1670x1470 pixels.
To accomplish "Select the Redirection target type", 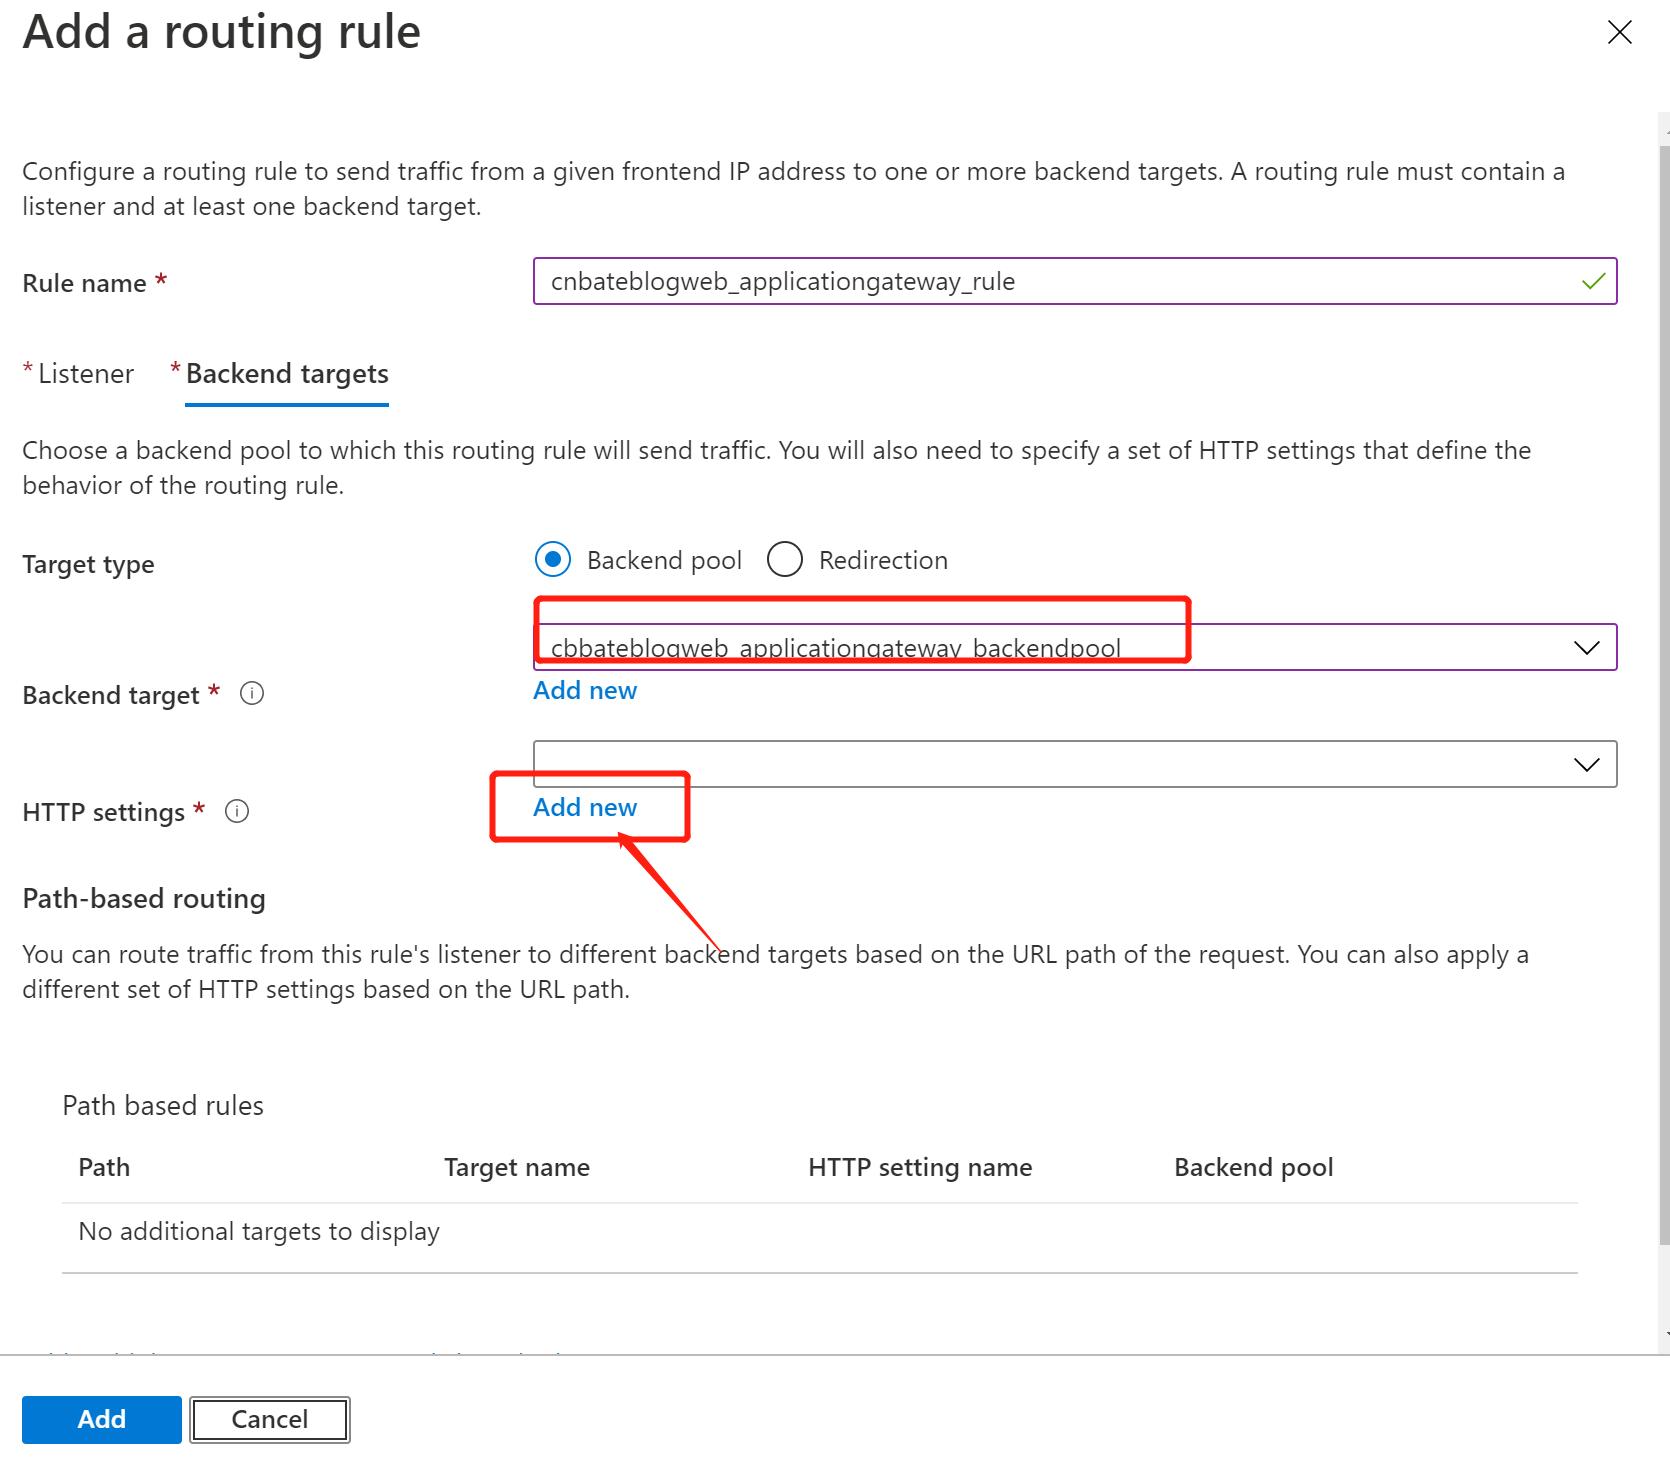I will [785, 560].
